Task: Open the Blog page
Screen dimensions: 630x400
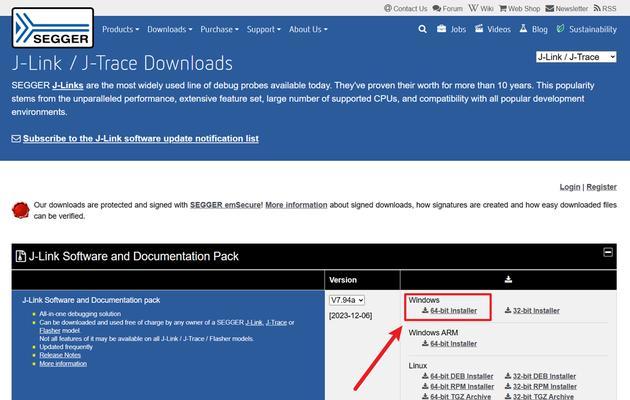Action: (x=533, y=29)
